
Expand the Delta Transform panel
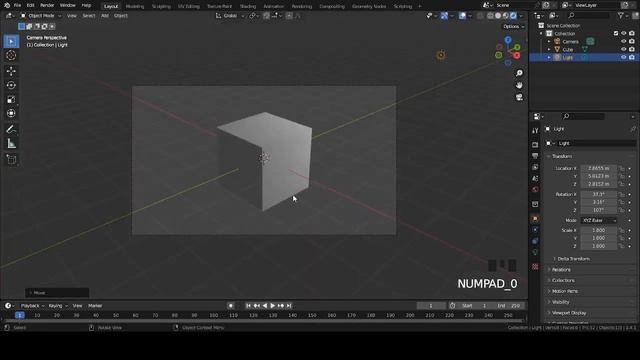click(x=573, y=259)
